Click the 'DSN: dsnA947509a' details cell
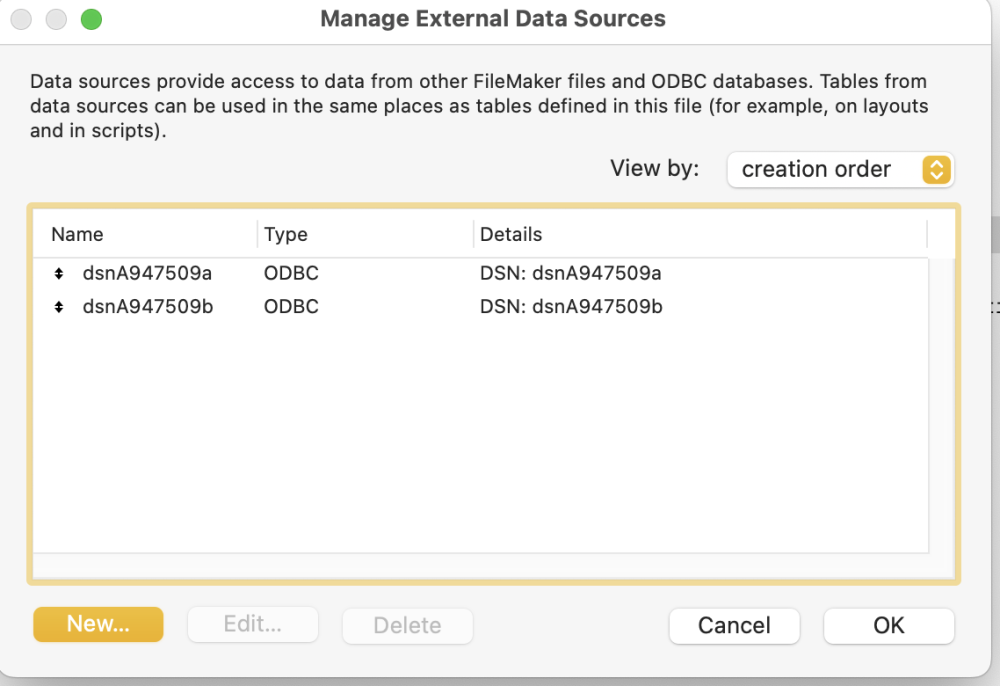 pyautogui.click(x=571, y=273)
